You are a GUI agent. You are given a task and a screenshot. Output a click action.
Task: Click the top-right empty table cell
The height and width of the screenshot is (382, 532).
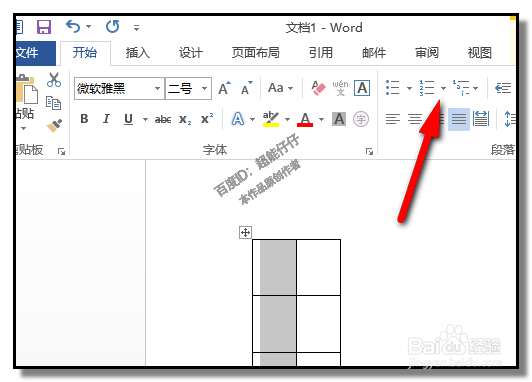tap(319, 267)
